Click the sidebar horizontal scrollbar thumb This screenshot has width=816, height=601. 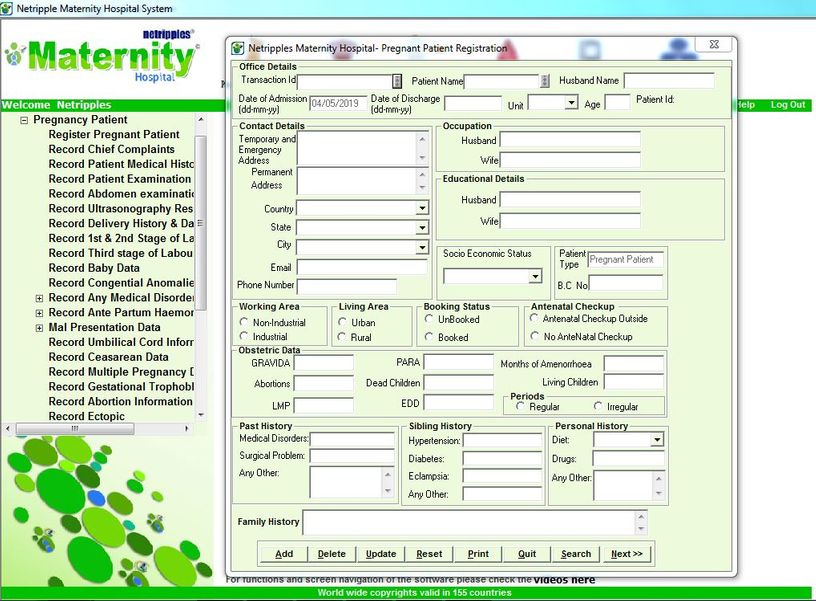tap(75, 429)
